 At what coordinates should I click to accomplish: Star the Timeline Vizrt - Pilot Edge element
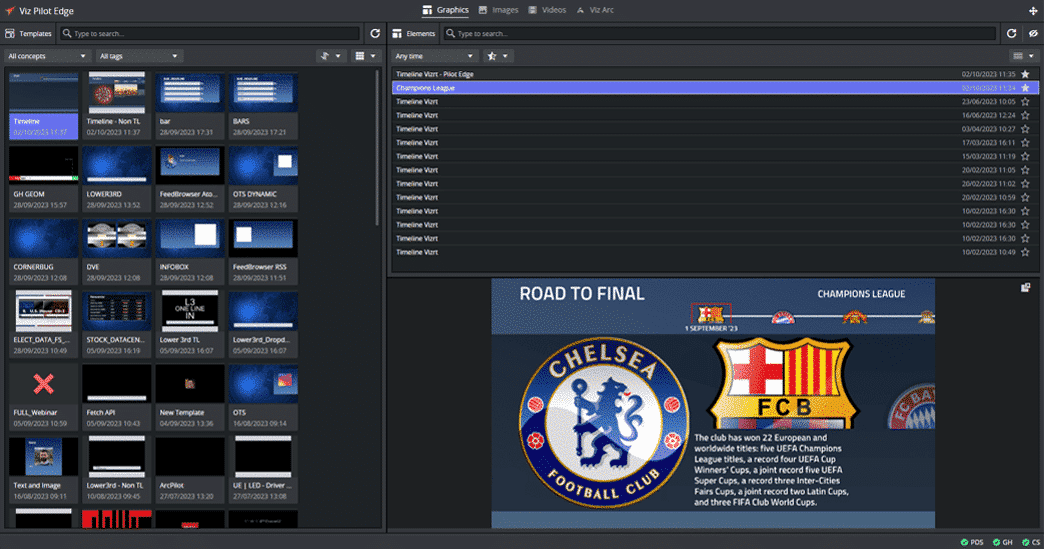click(1025, 74)
